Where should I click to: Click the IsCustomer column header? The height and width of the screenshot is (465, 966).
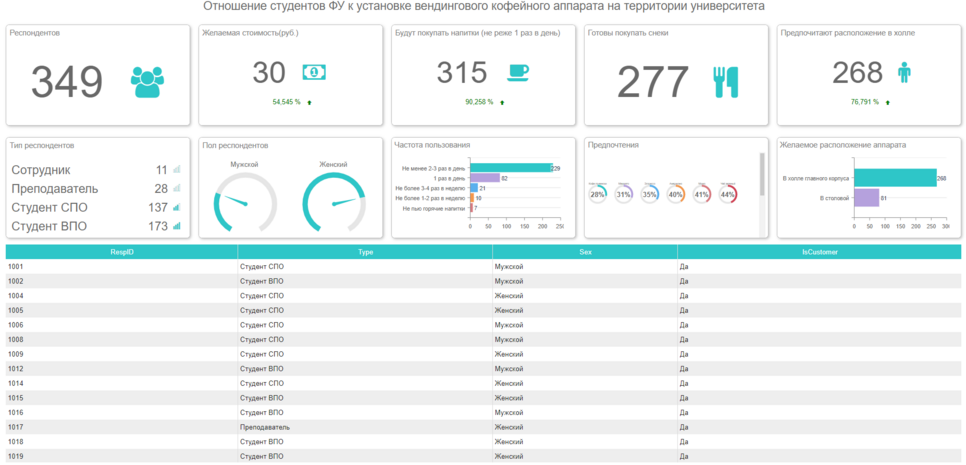pos(818,252)
